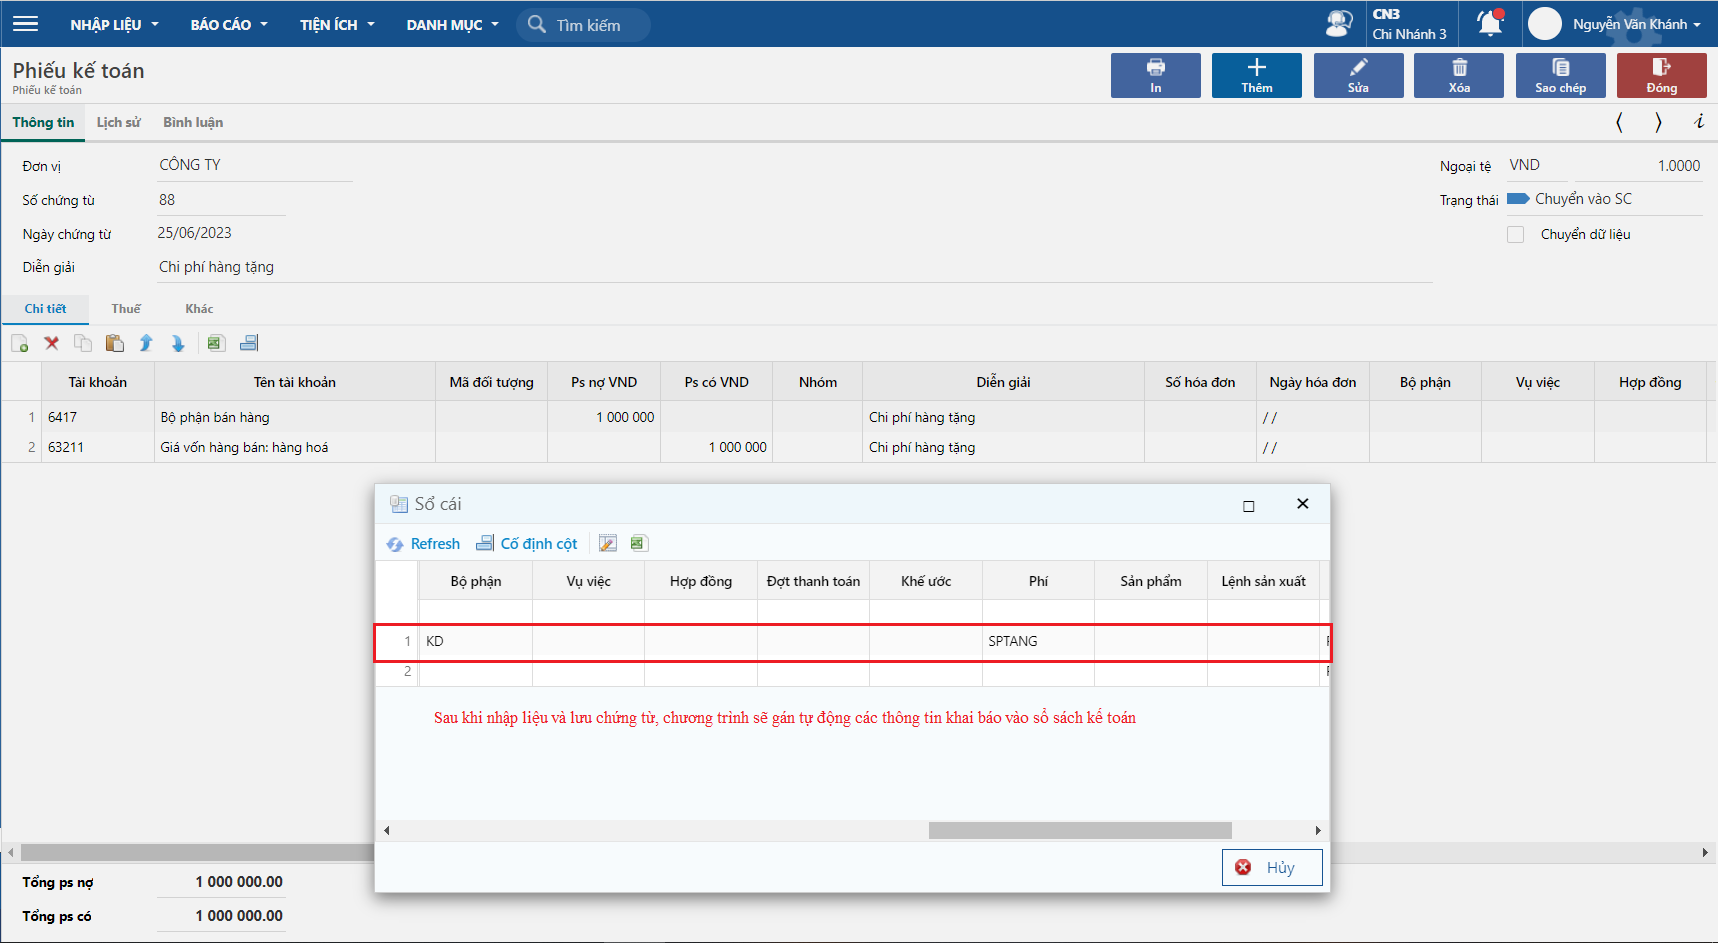Switch to the Lịch sử tab
The width and height of the screenshot is (1718, 943).
click(118, 122)
